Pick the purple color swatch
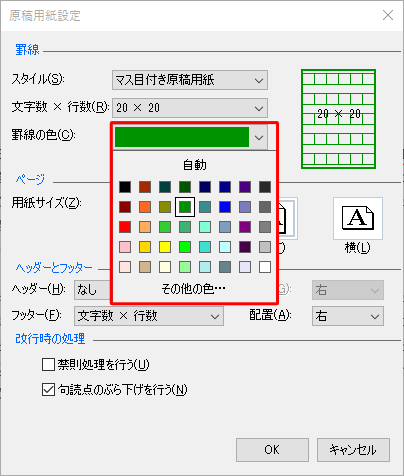404x476 pixels. 245,227
